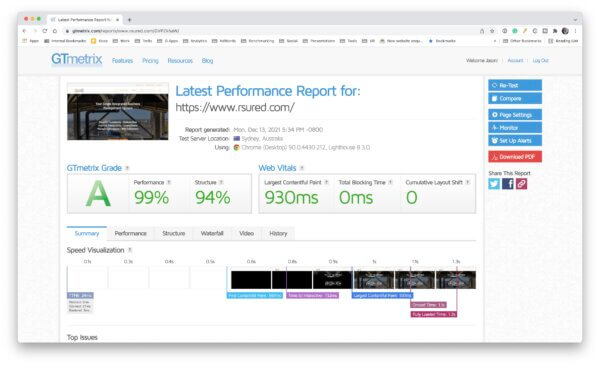Click the GTmetrix logo

click(77, 59)
